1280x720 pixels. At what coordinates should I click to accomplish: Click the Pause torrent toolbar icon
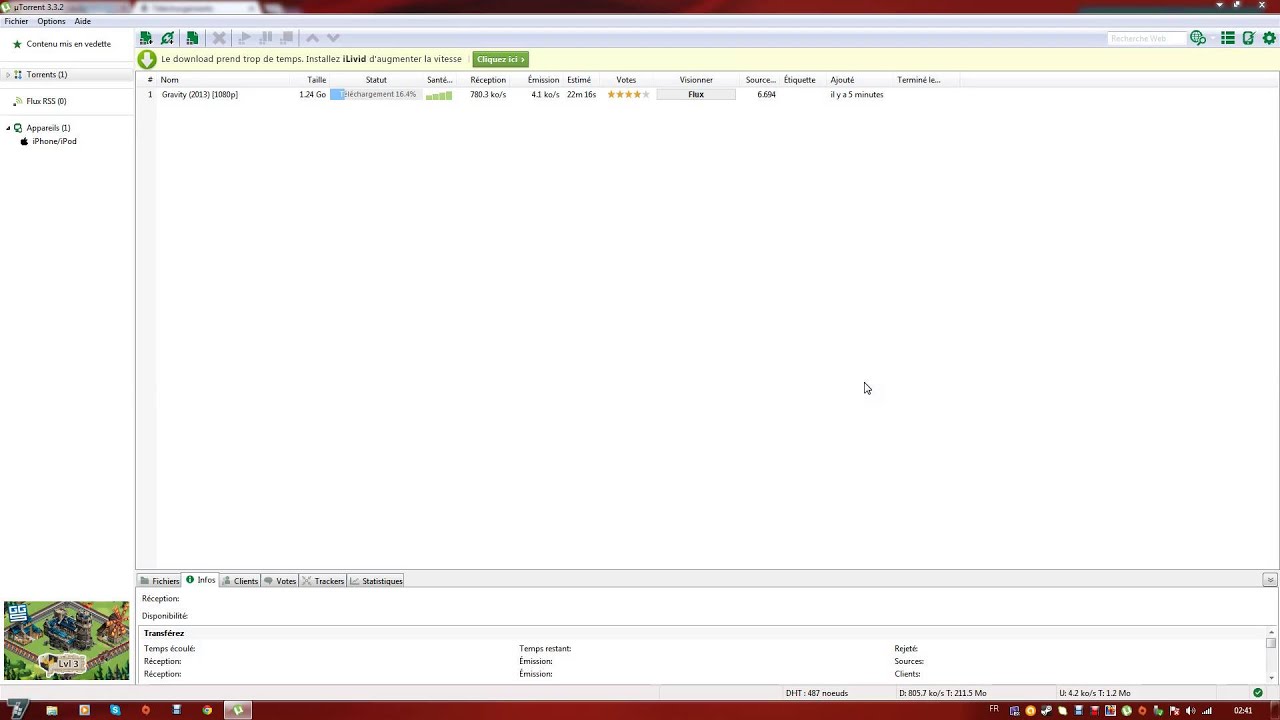266,38
